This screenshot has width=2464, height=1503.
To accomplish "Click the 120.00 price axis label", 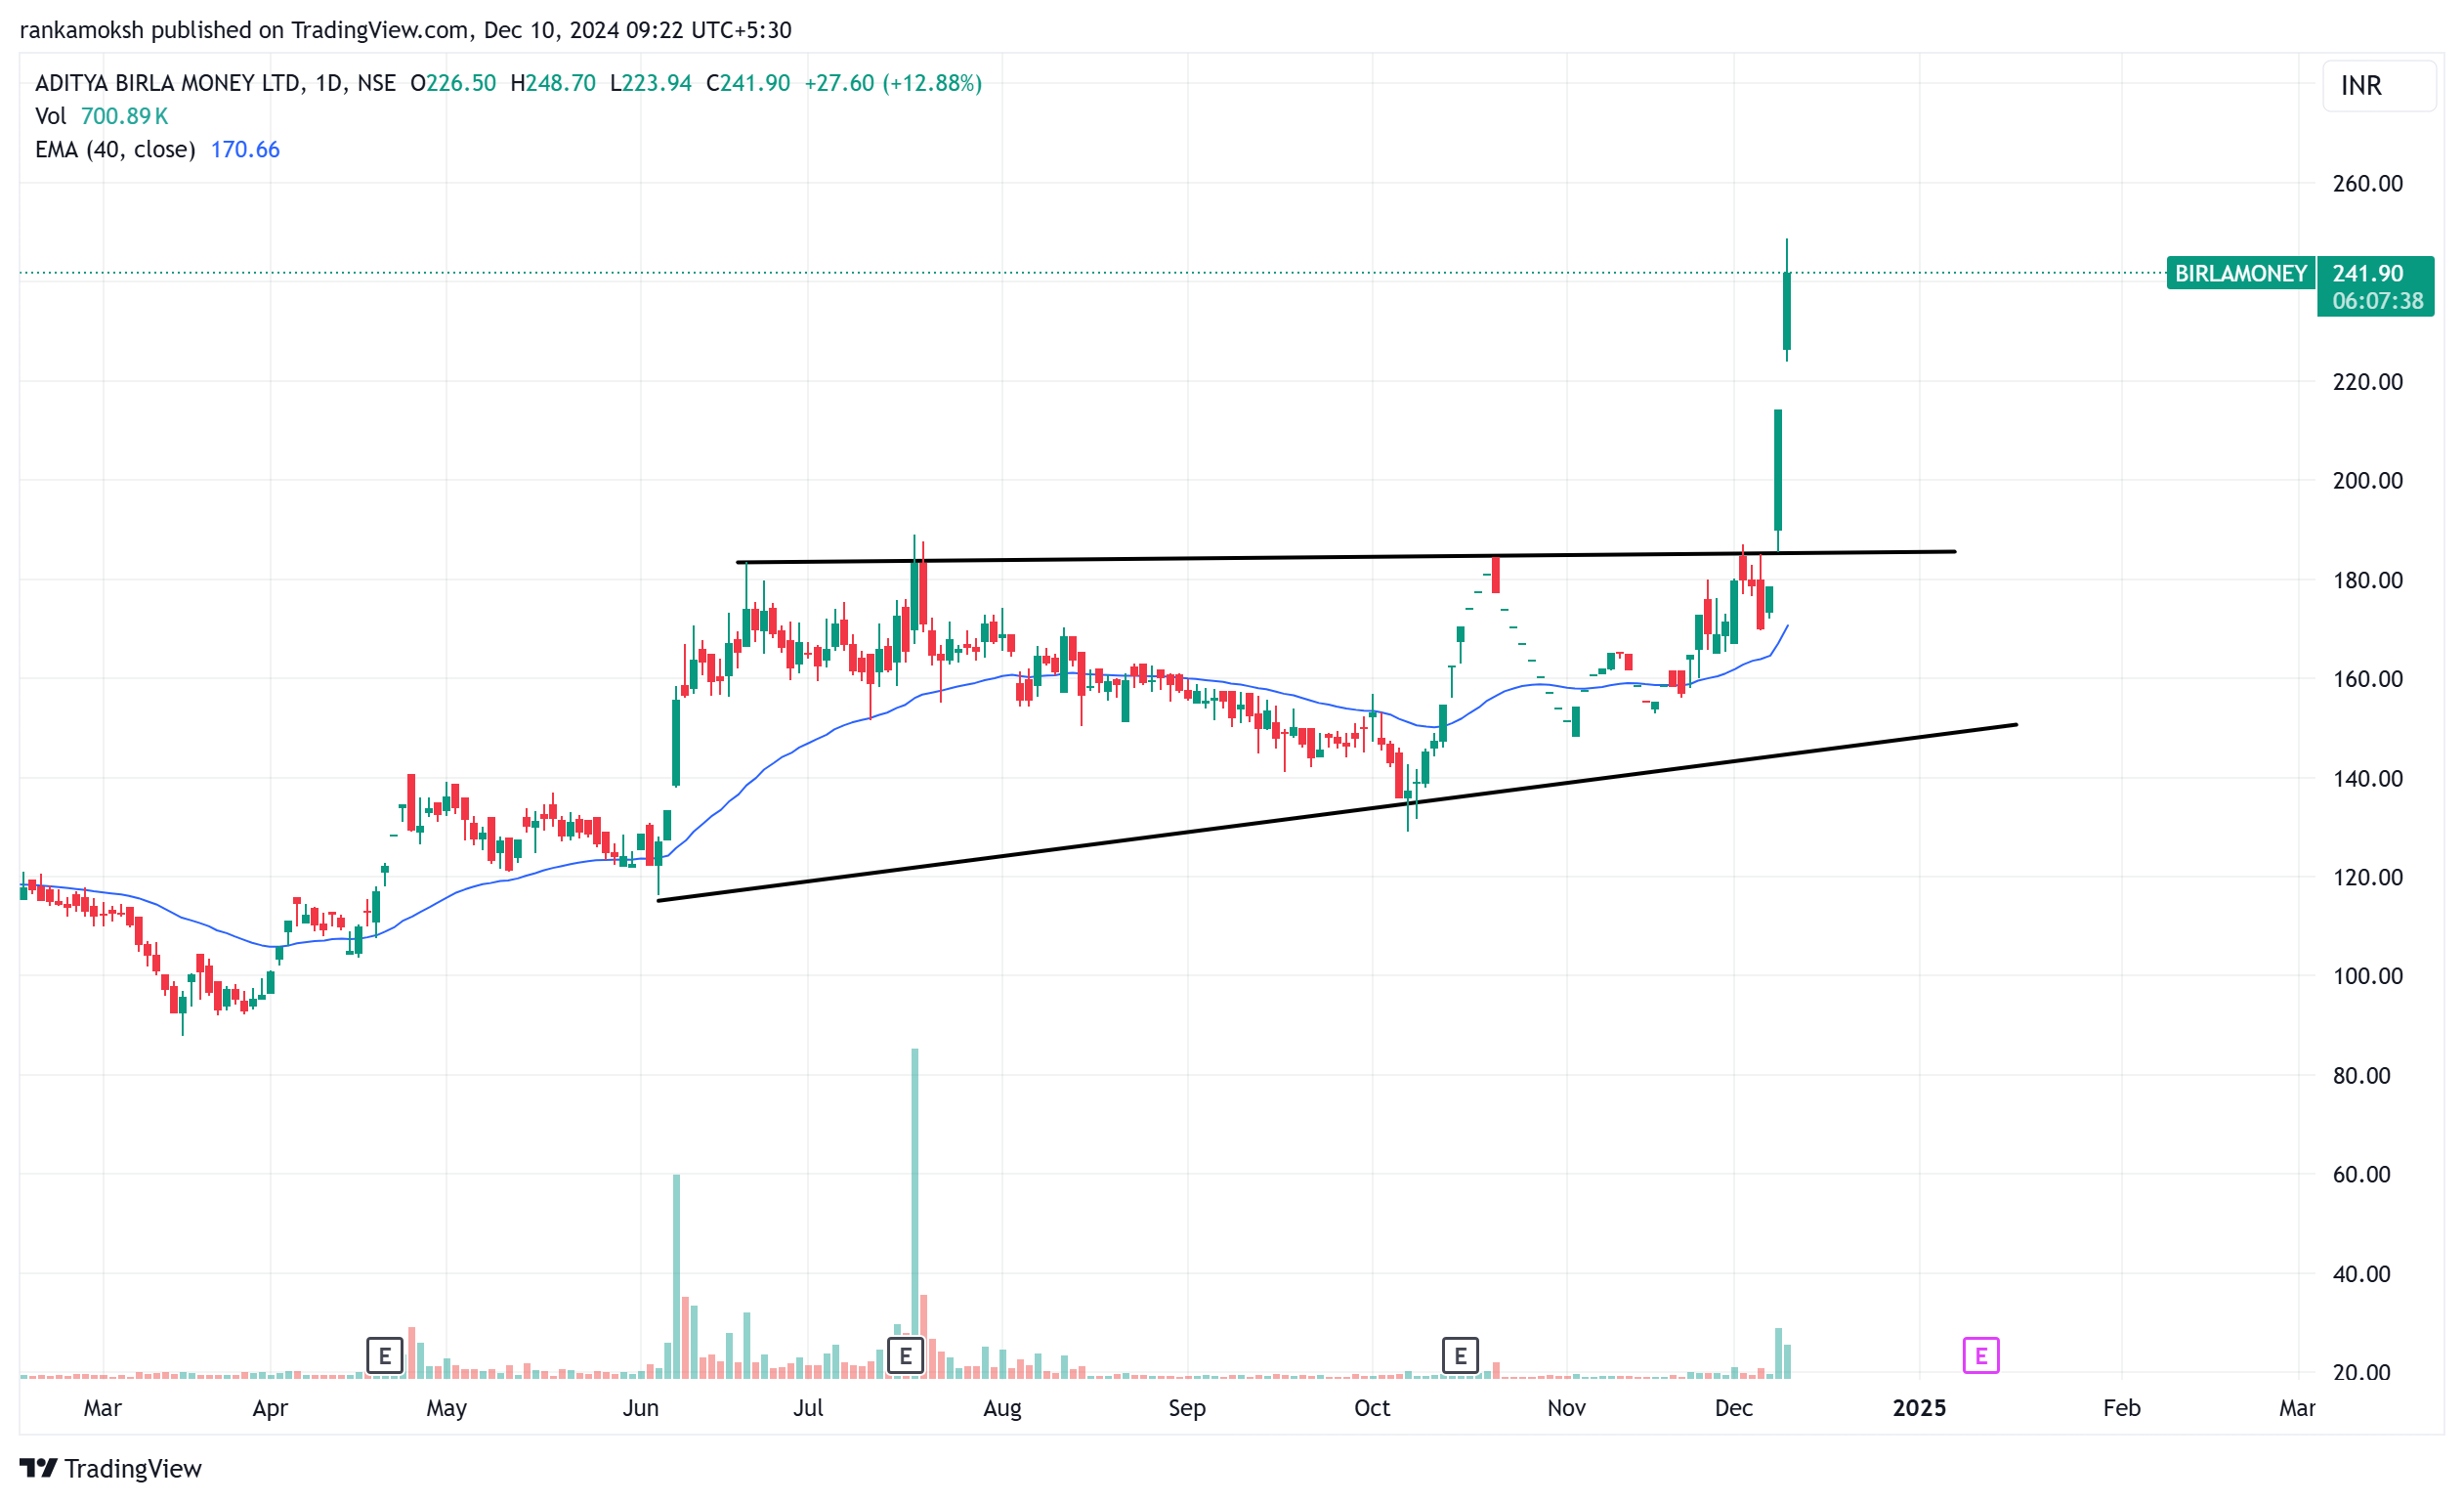I will click(x=2368, y=877).
